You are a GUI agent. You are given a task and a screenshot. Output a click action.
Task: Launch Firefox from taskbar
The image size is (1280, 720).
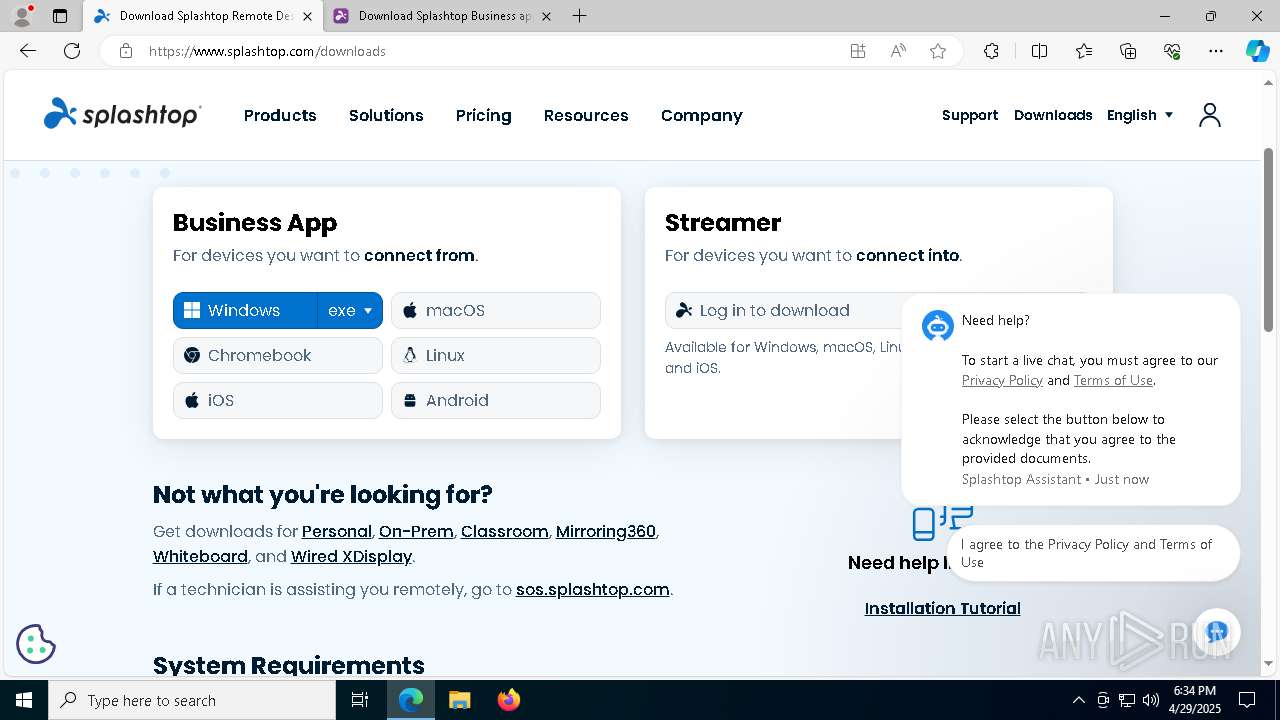[509, 700]
